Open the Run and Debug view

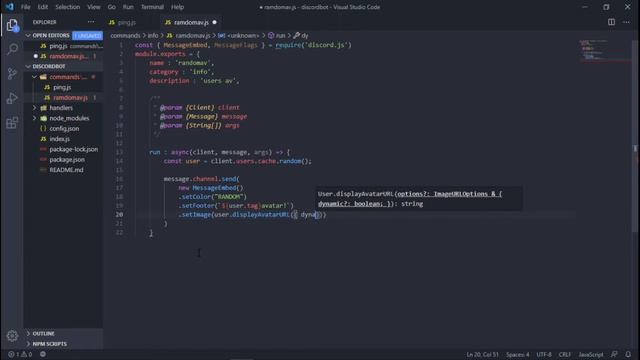(x=12, y=98)
